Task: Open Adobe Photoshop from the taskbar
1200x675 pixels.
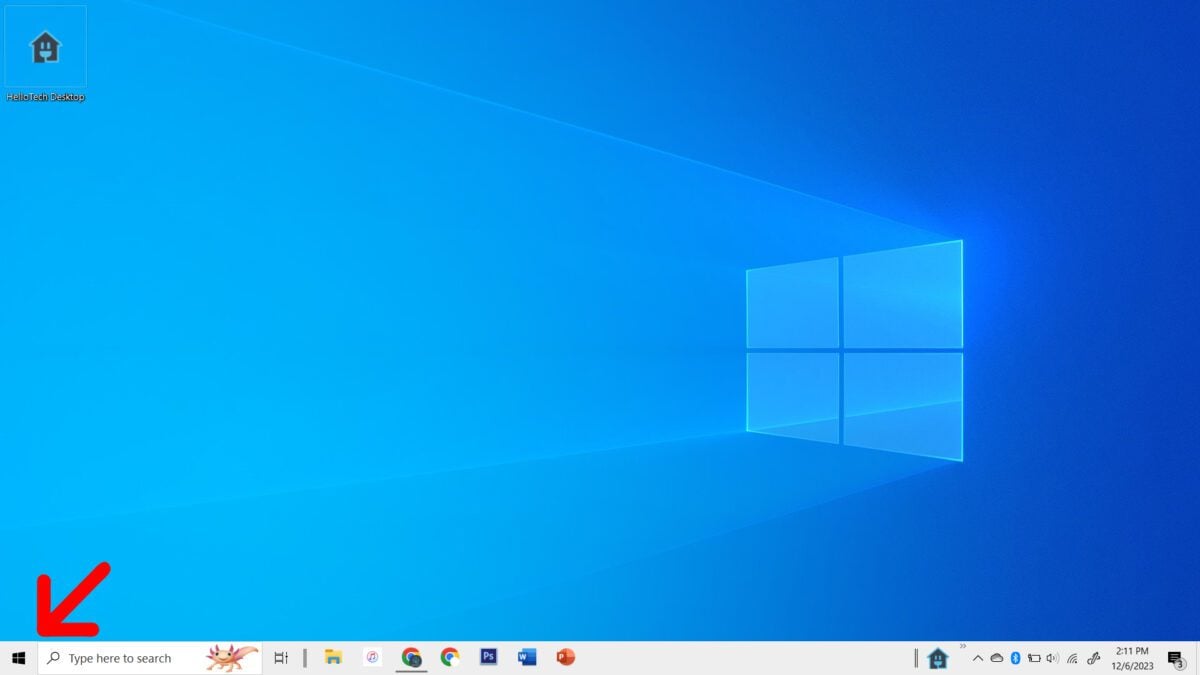Action: click(x=488, y=658)
